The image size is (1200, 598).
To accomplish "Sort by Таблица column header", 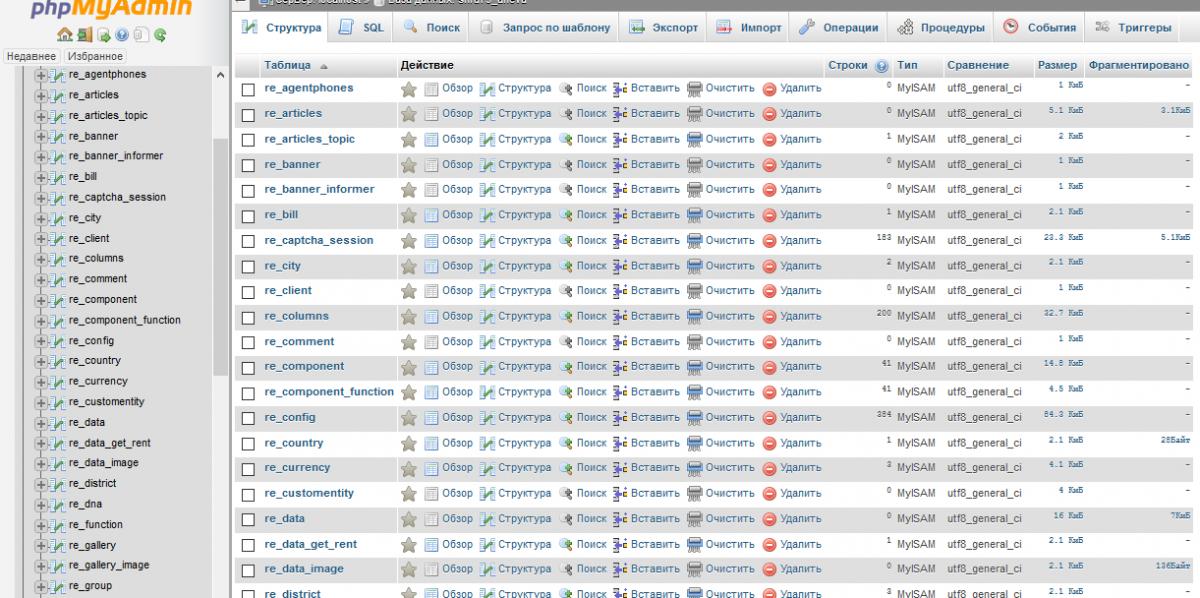I will [x=288, y=65].
